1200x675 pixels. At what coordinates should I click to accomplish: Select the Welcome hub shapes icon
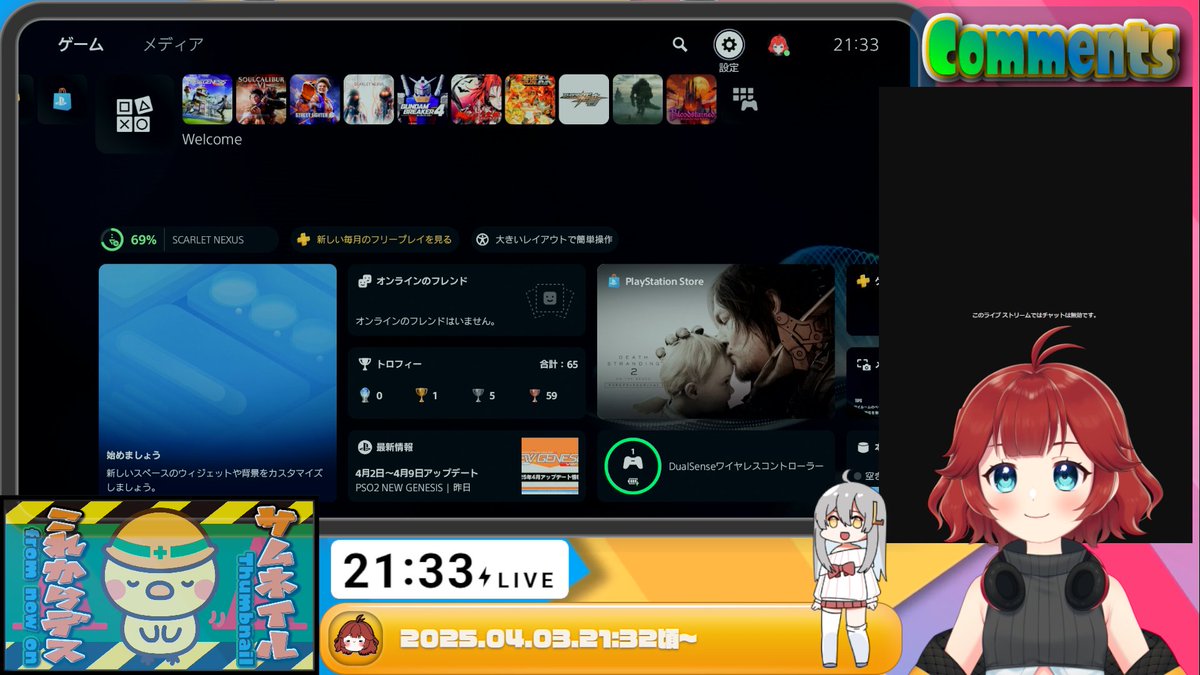pyautogui.click(x=133, y=114)
